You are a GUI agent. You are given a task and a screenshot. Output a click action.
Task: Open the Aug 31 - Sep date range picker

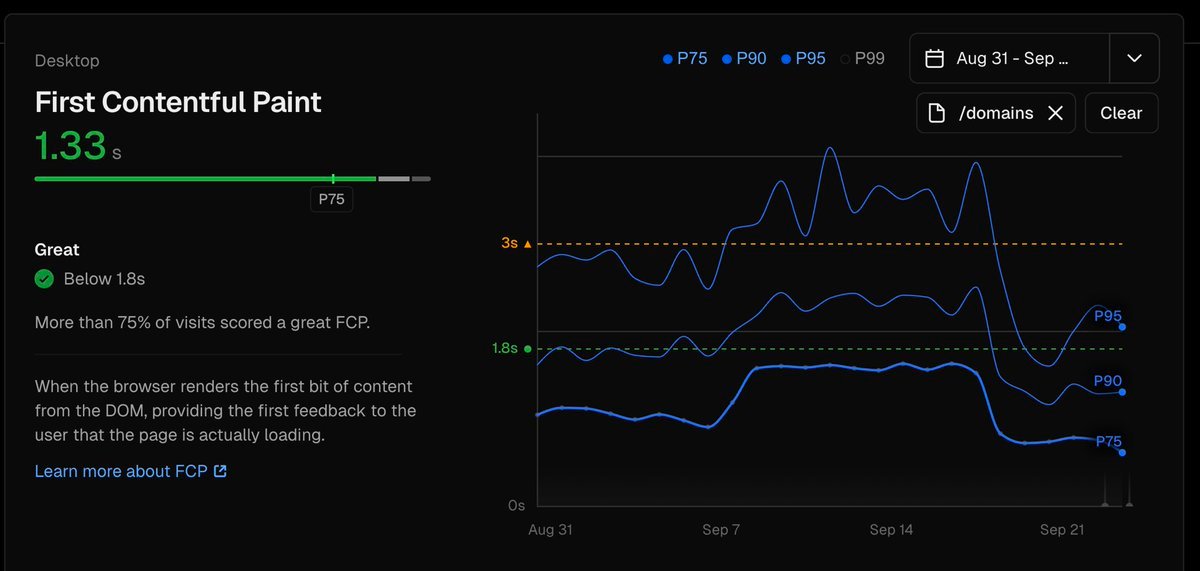point(1010,59)
